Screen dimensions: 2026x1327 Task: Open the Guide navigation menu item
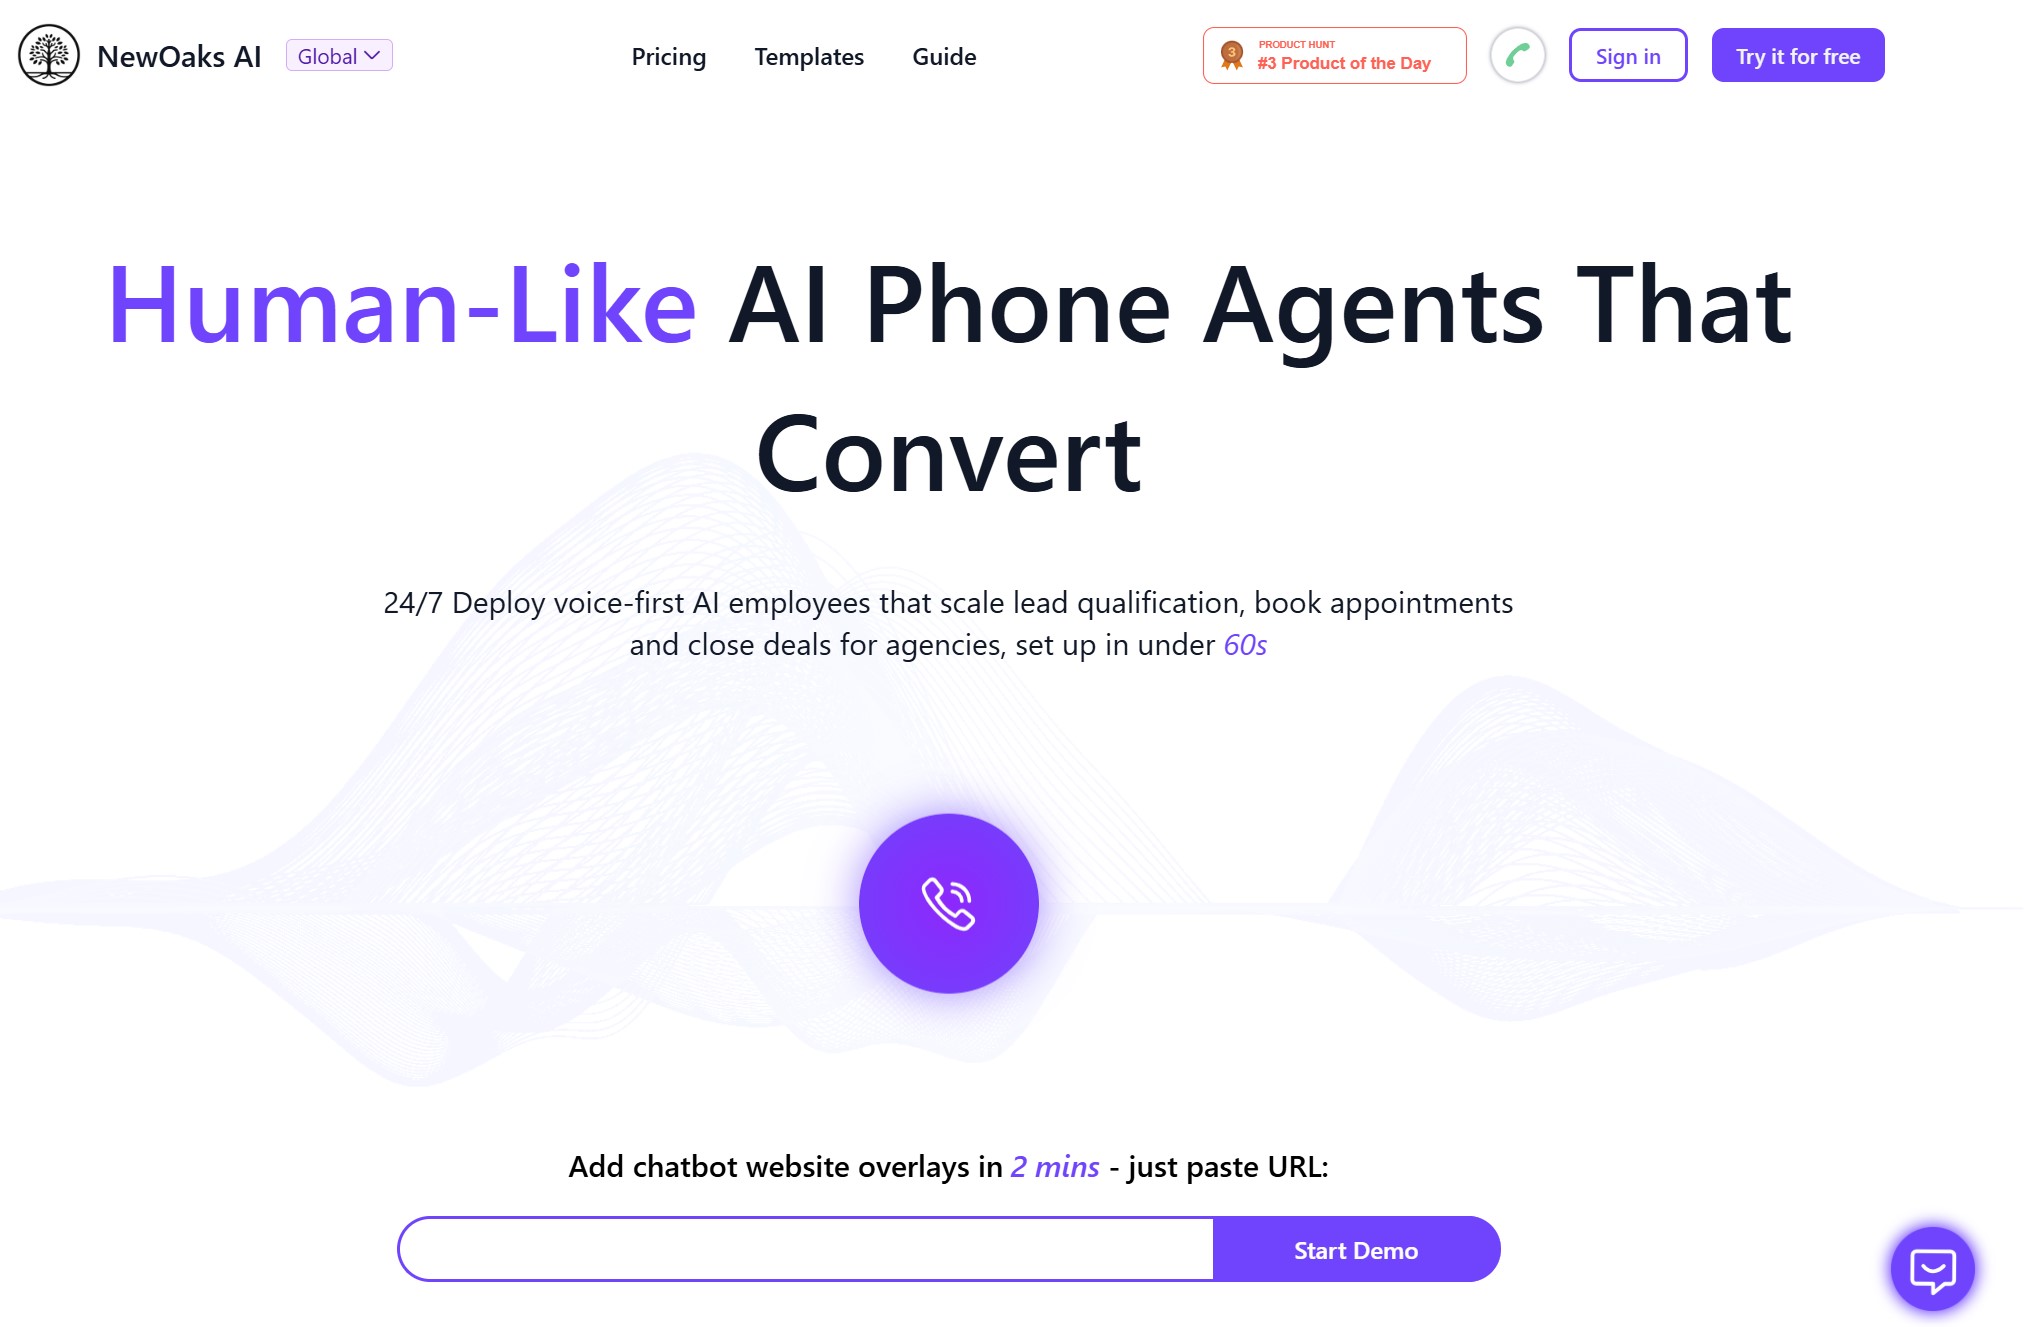pos(943,55)
